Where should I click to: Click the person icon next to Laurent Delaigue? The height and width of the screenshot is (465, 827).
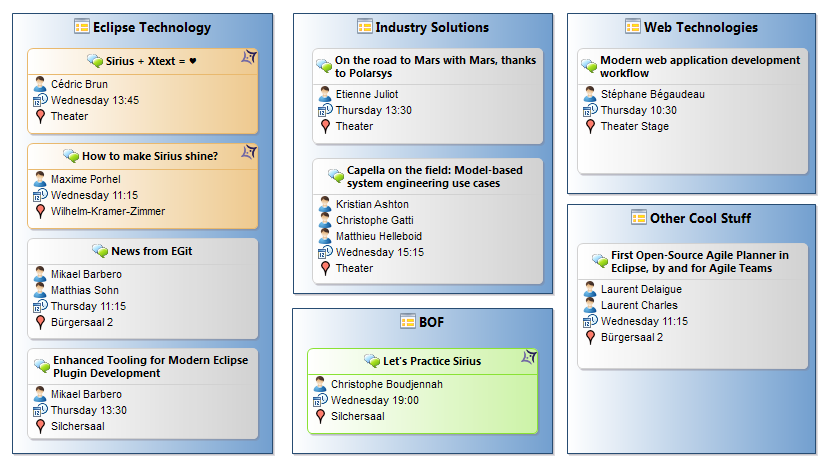590,289
